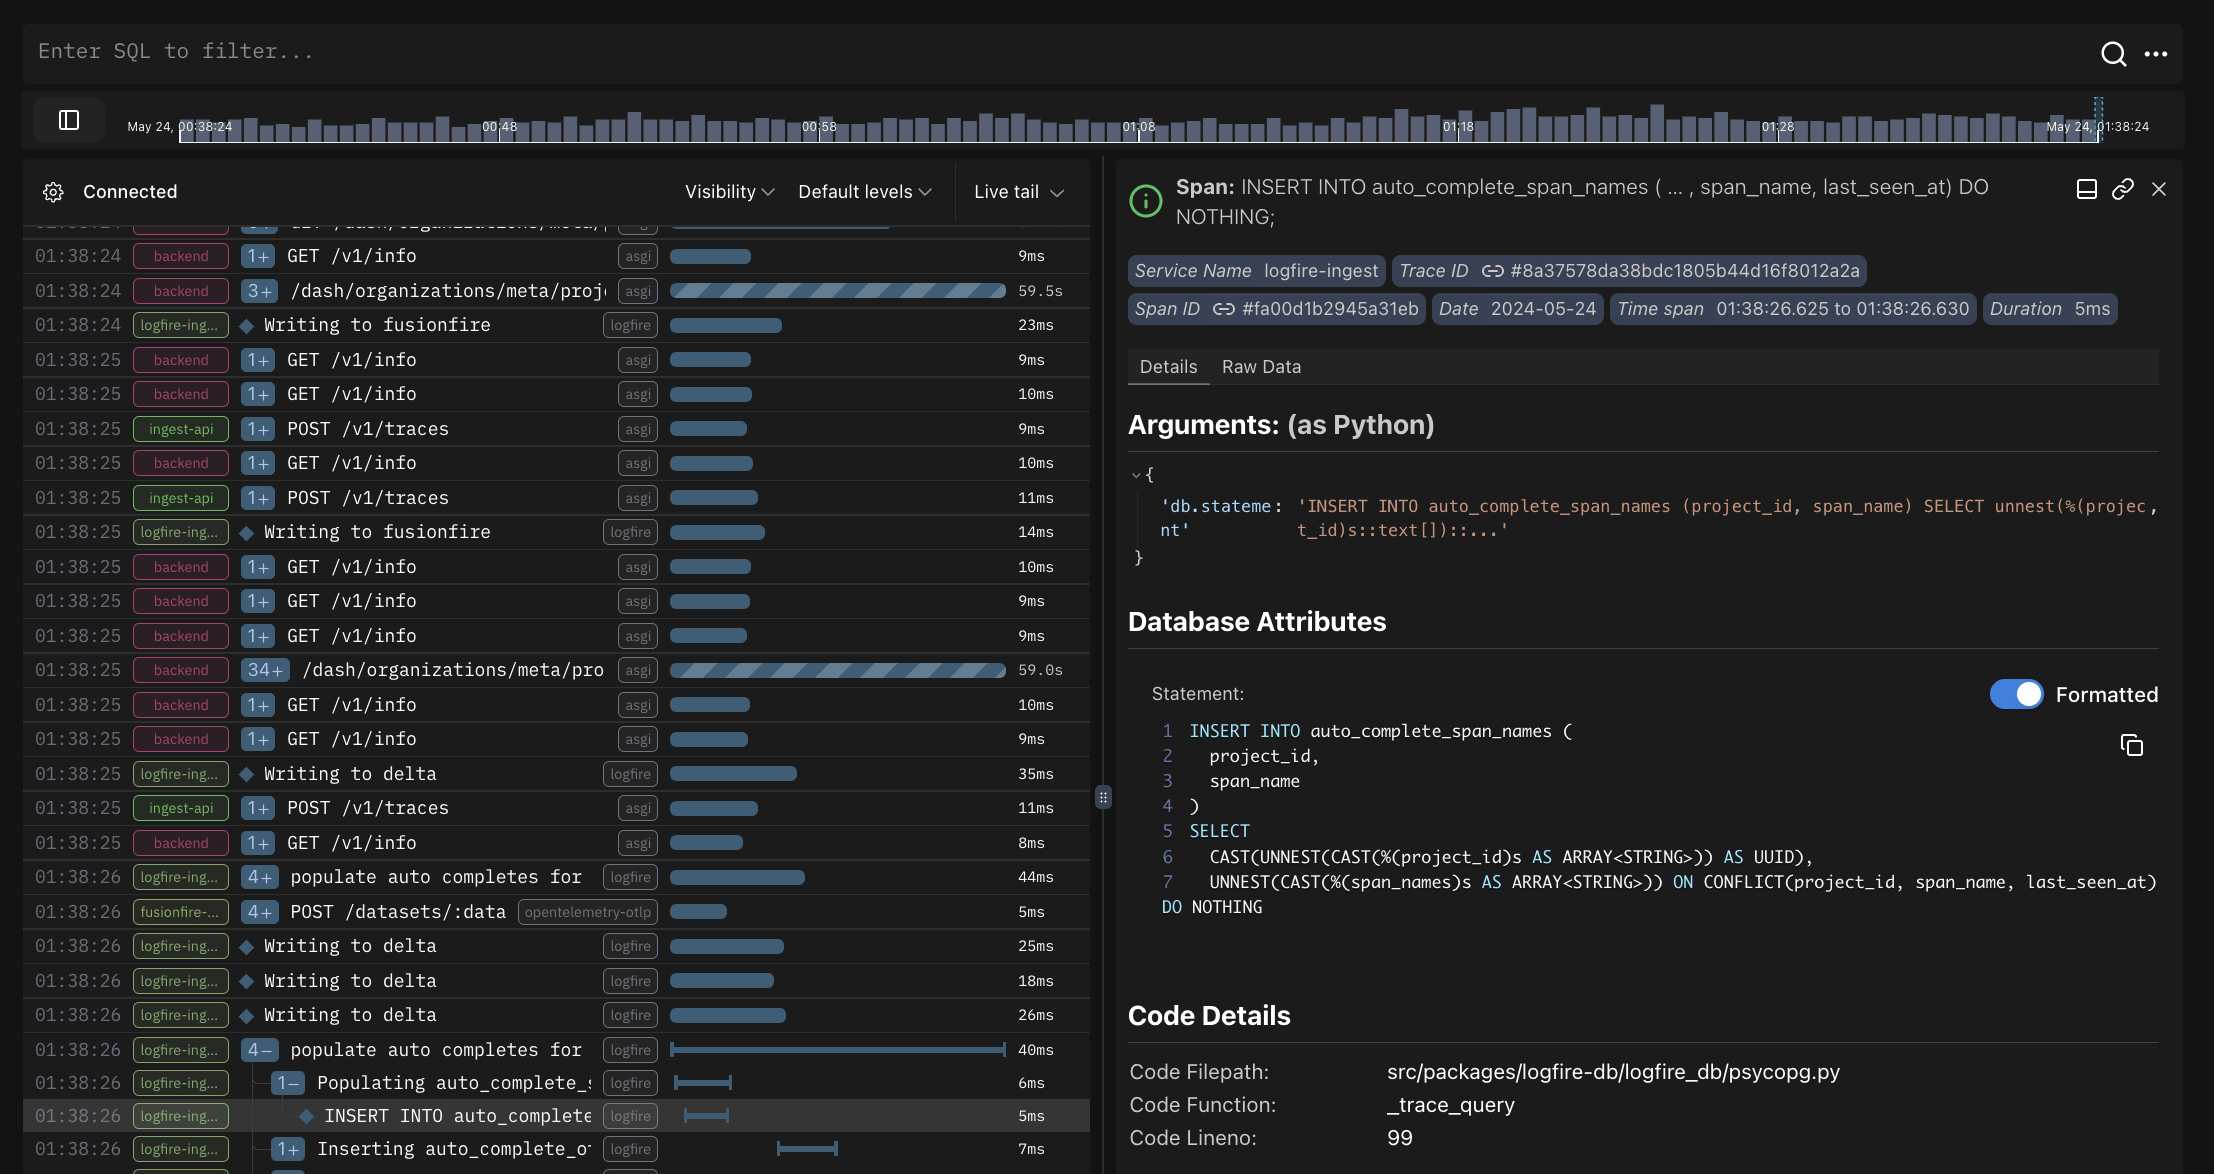2214x1174 pixels.
Task: Expand 4+ POST /datasets/:data span
Action: pyautogui.click(x=259, y=912)
